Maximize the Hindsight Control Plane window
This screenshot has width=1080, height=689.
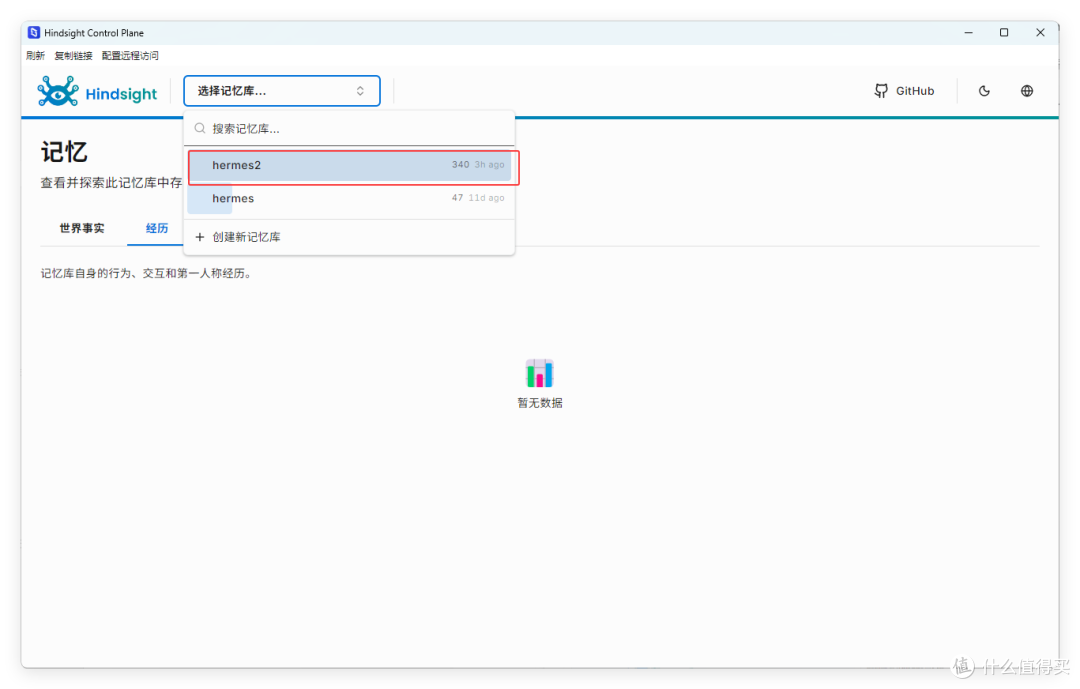1004,32
